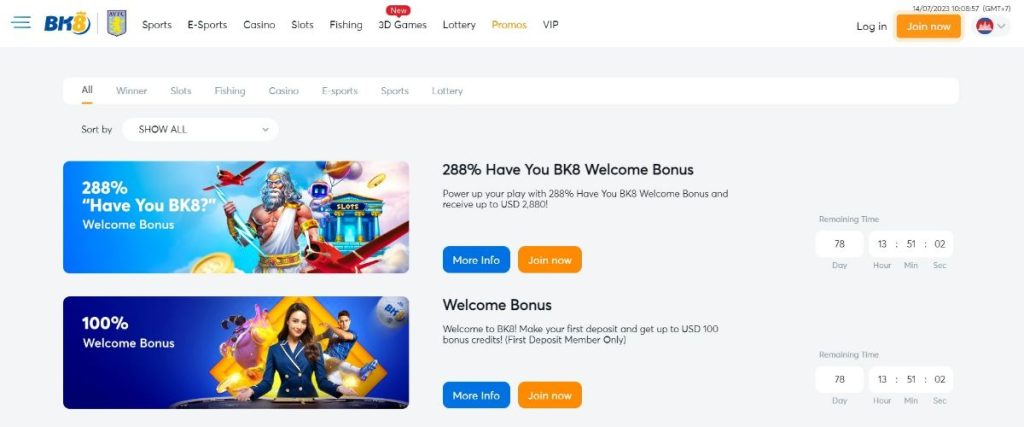Open the Sports navigation menu
The height and width of the screenshot is (427, 1024).
click(x=157, y=25)
